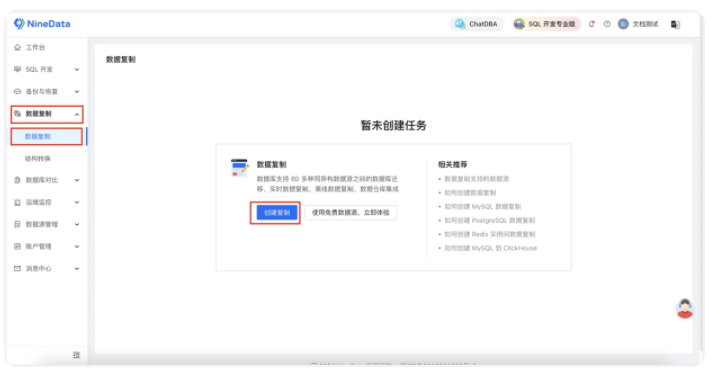Open 如何创建 MySQL 数据复制 link
This screenshot has width=711, height=369.
pos(482,207)
